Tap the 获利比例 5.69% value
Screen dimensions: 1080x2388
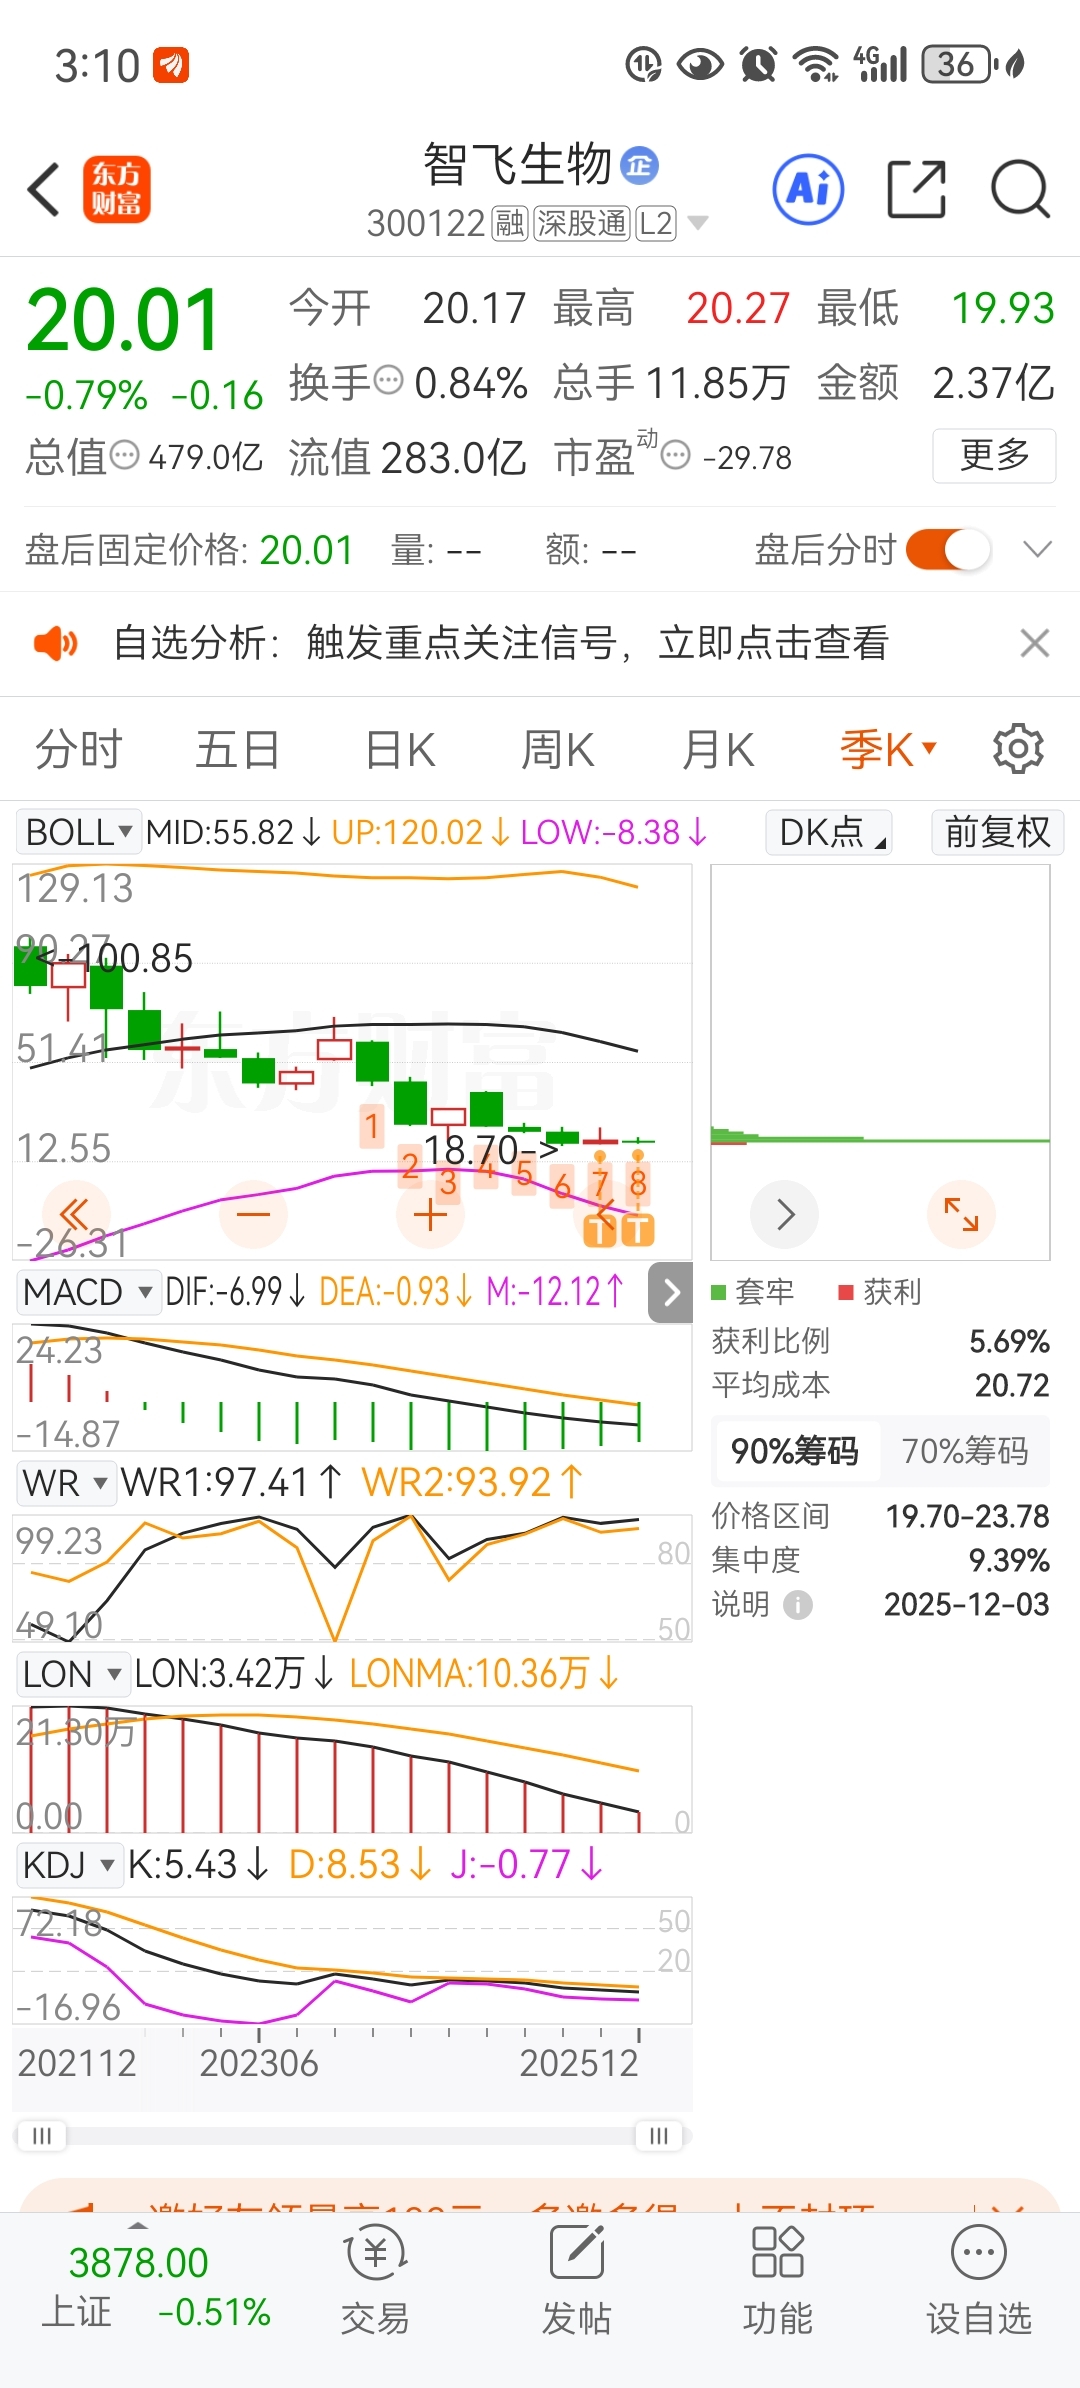click(x=1009, y=1341)
